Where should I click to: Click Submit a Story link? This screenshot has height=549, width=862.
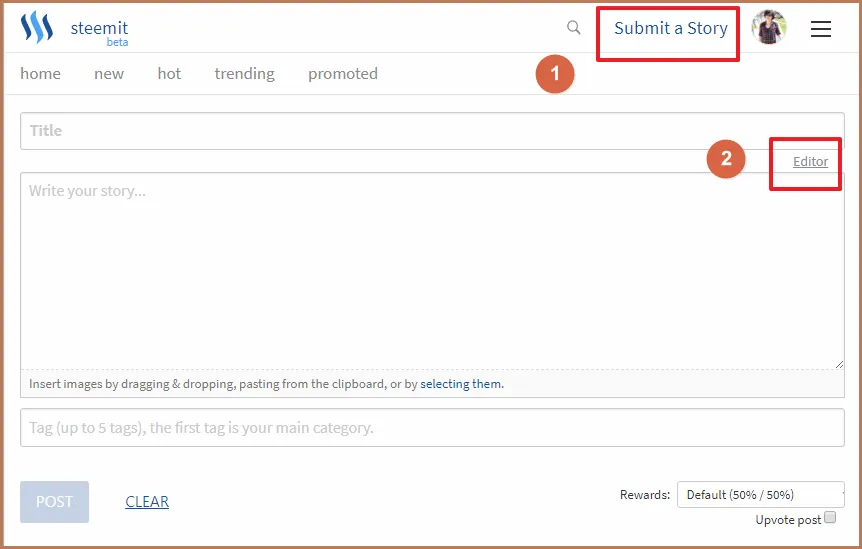pos(671,28)
